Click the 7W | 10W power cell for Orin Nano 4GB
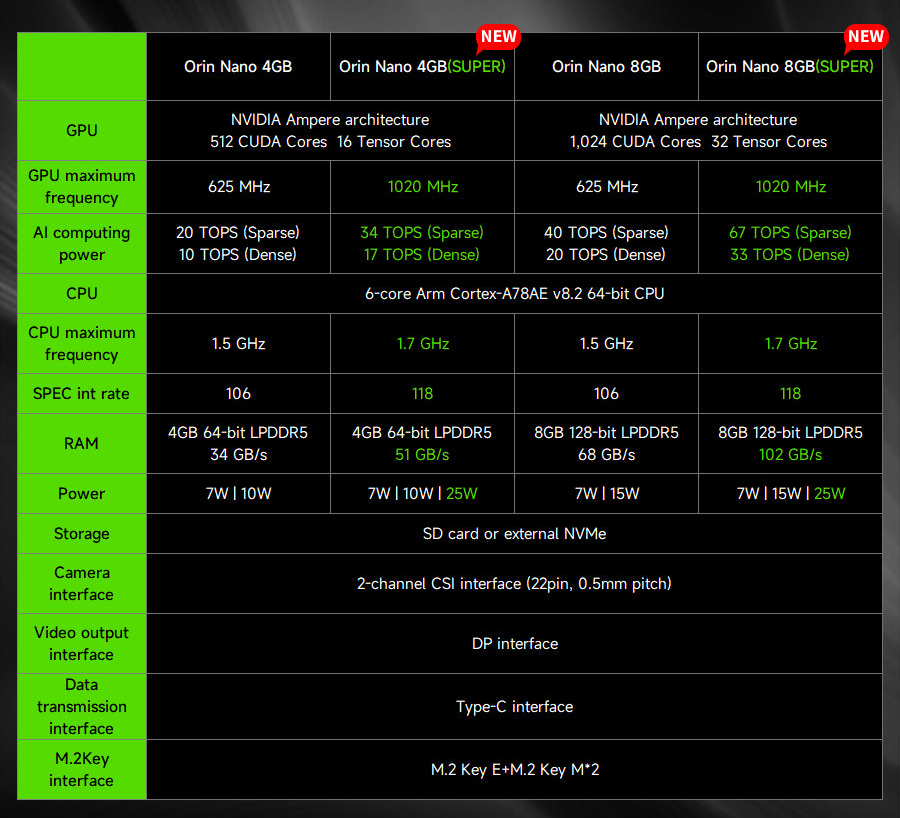The image size is (900, 818). pos(239,493)
